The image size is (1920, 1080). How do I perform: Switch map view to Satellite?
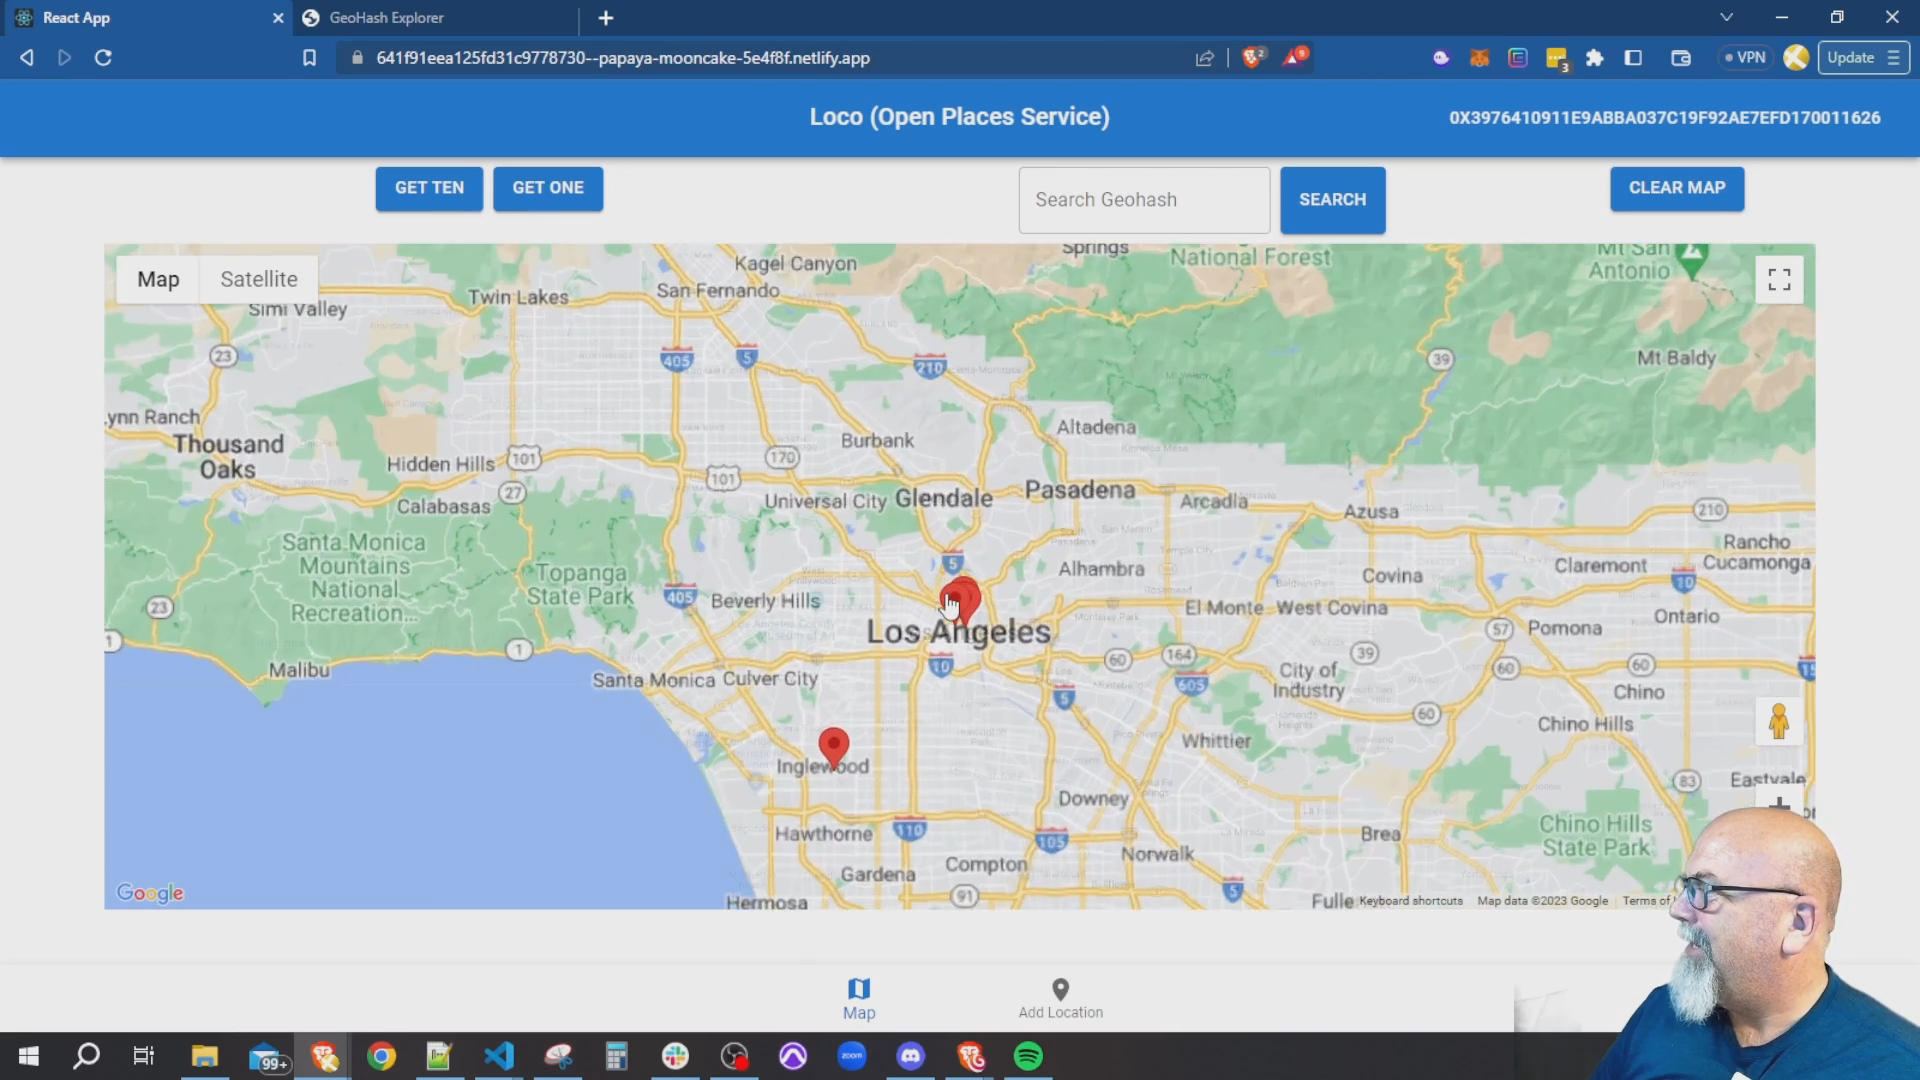[x=259, y=279]
